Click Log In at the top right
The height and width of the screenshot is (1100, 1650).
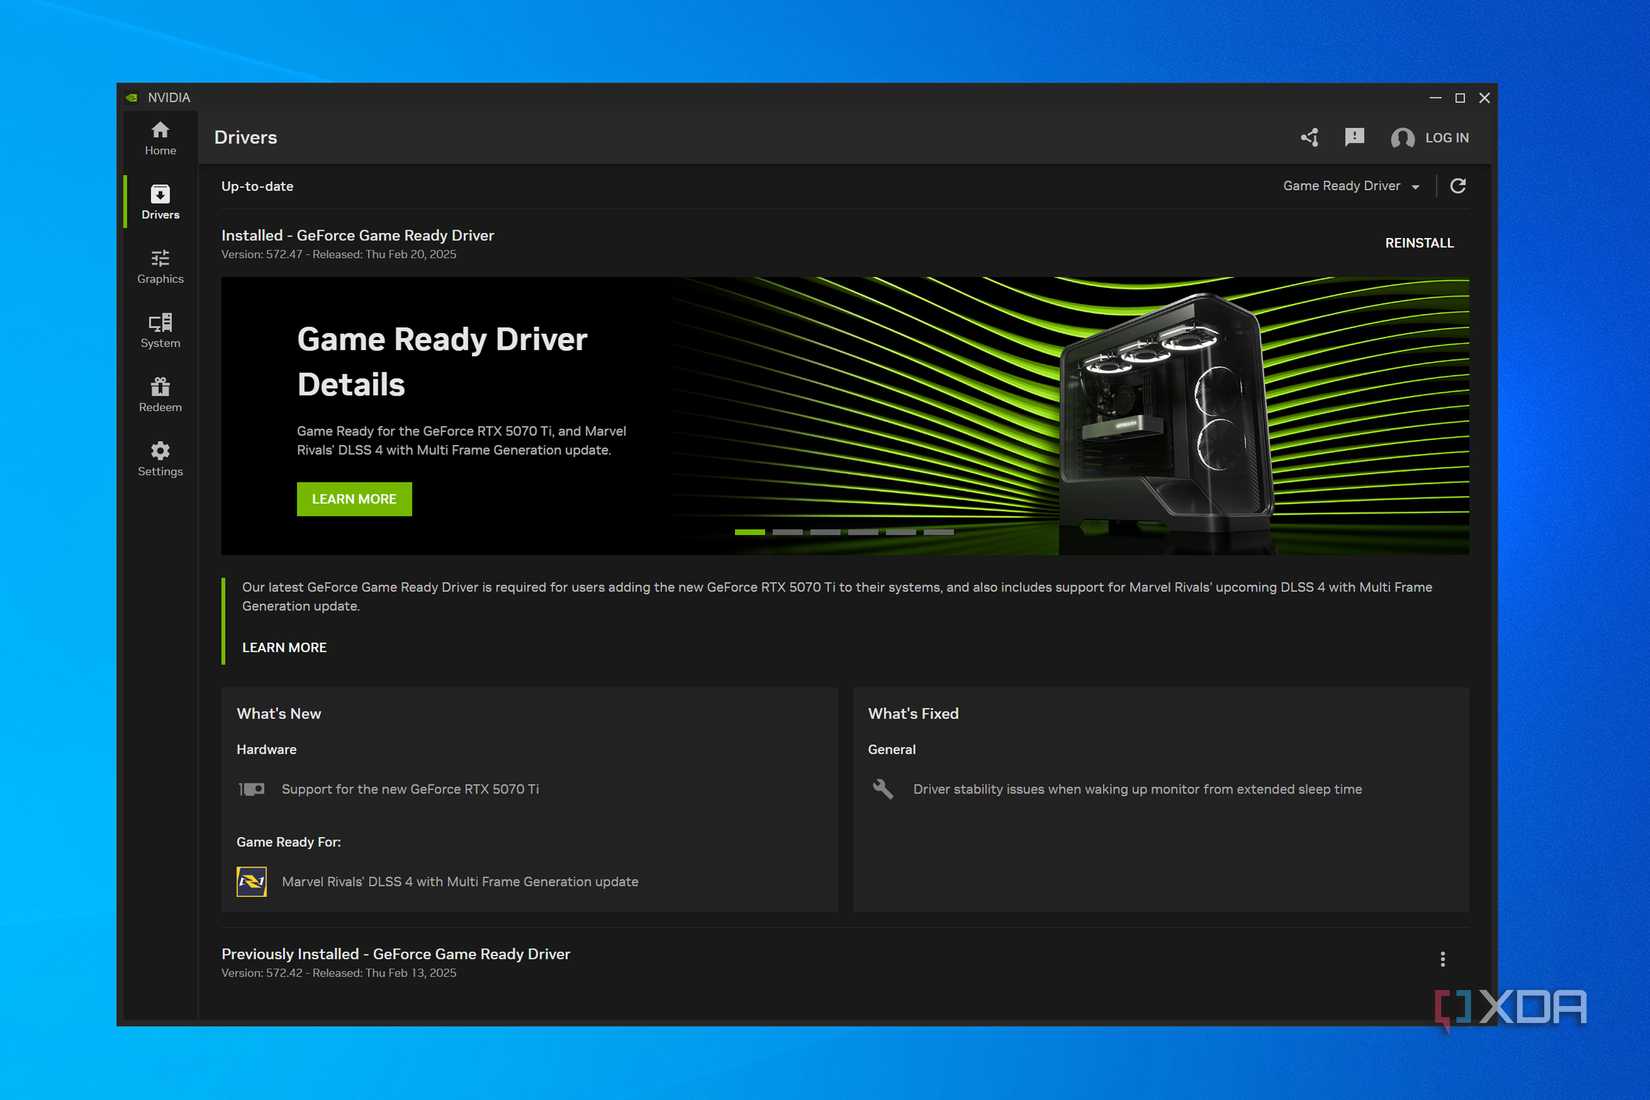coord(1446,137)
